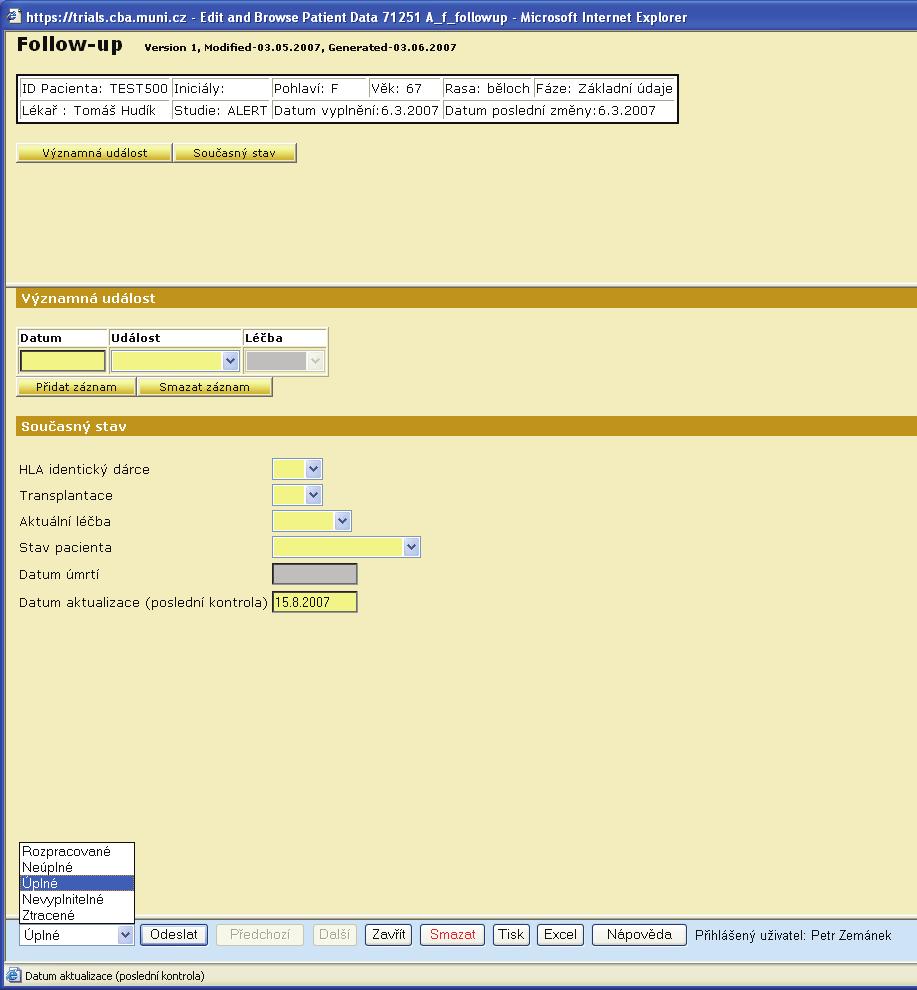Viewport: 917px width, 990px height.
Task: Click the Léčba column header
Action: click(285, 338)
